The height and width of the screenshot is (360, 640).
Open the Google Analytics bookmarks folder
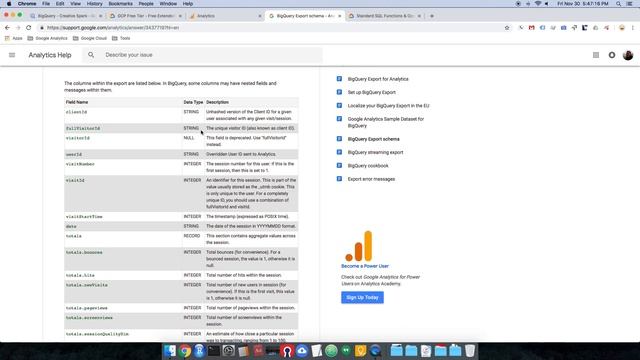[47, 38]
